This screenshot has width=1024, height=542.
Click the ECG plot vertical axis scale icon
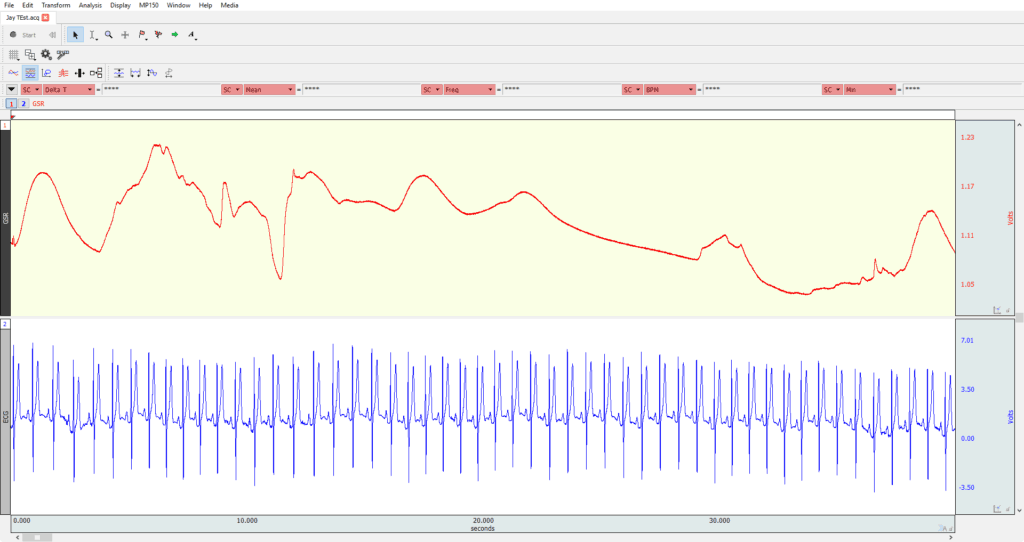point(997,508)
